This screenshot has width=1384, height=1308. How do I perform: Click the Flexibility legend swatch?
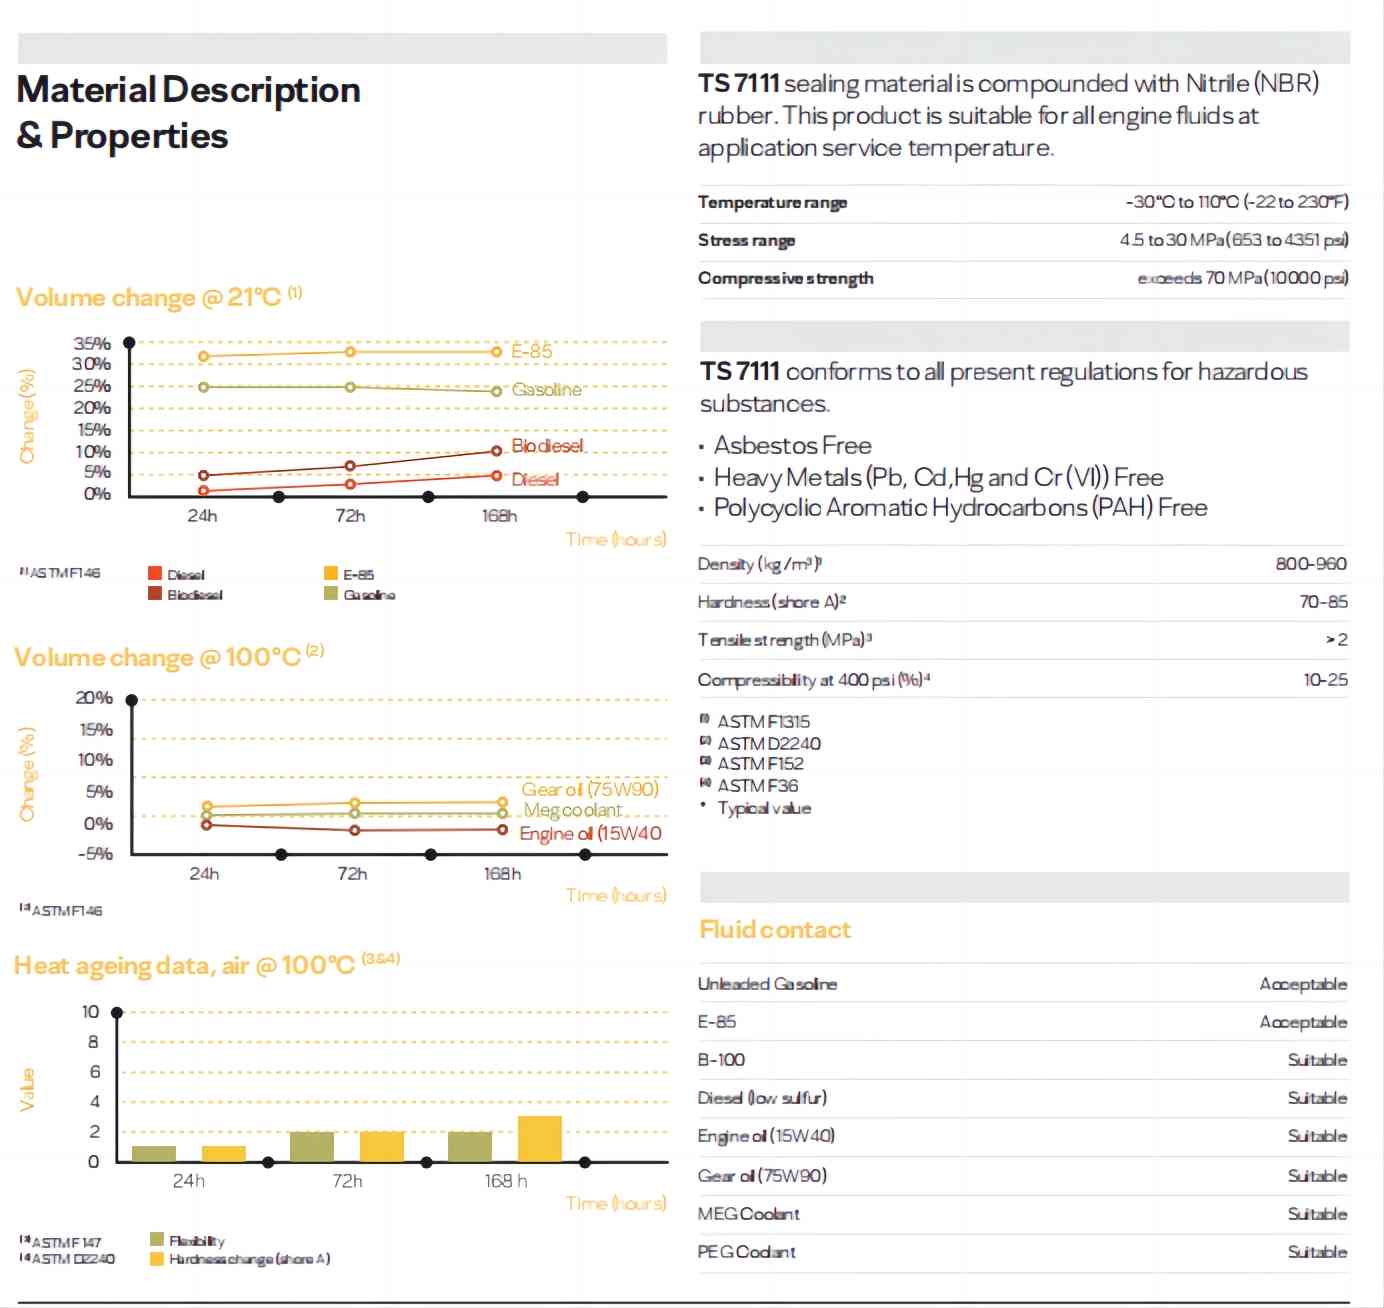coord(156,1239)
